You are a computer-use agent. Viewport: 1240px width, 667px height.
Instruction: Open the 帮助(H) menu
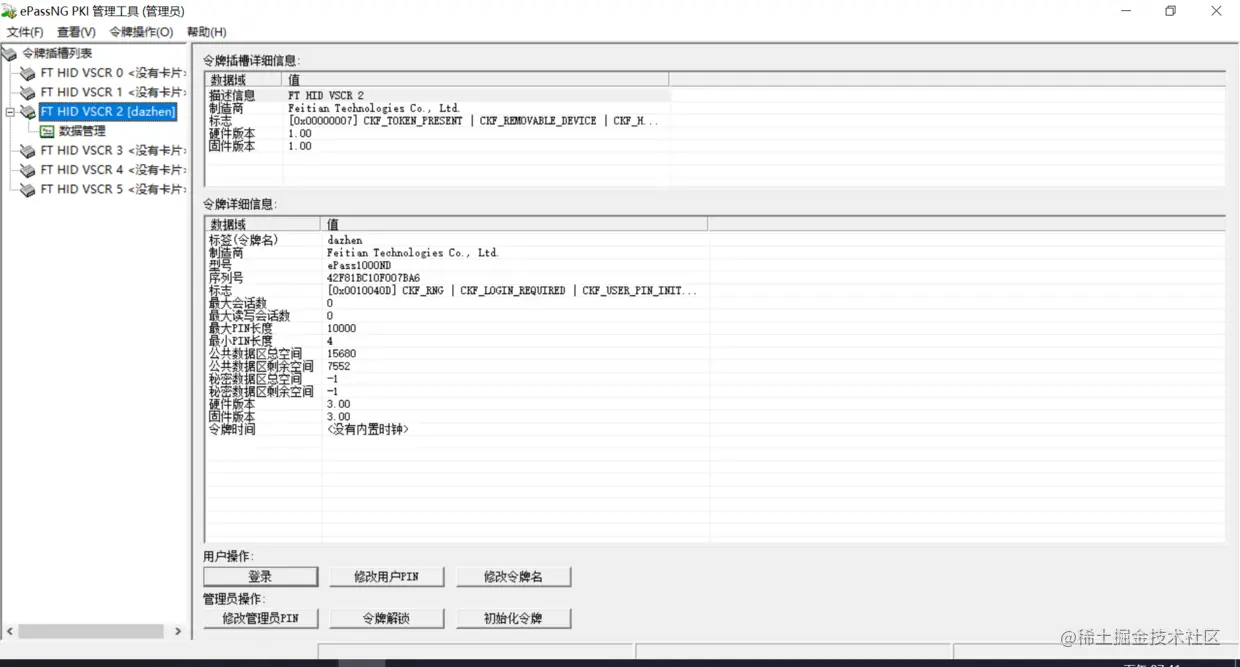(x=206, y=32)
